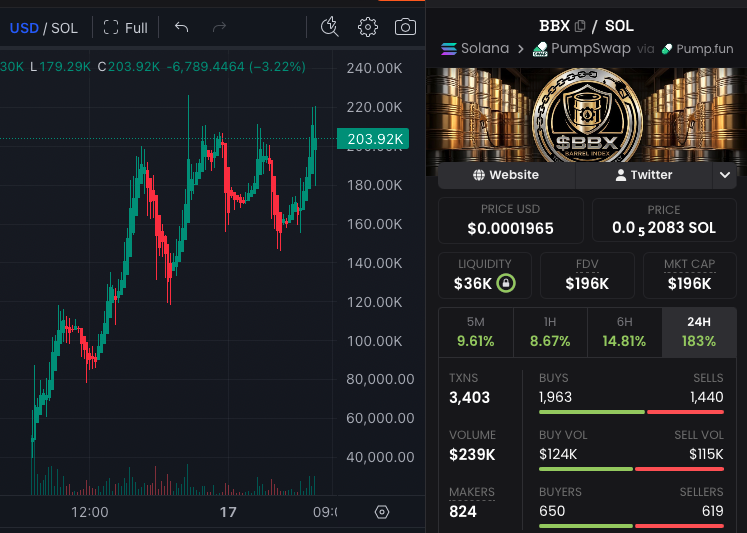Open the token Twitter page
This screenshot has height=533, width=747.
[x=644, y=175]
